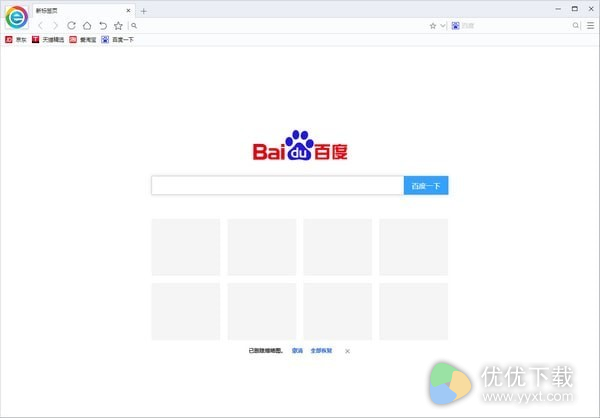This screenshot has height=418, width=600.
Task: Open the 京东 bookmark
Action: point(16,39)
